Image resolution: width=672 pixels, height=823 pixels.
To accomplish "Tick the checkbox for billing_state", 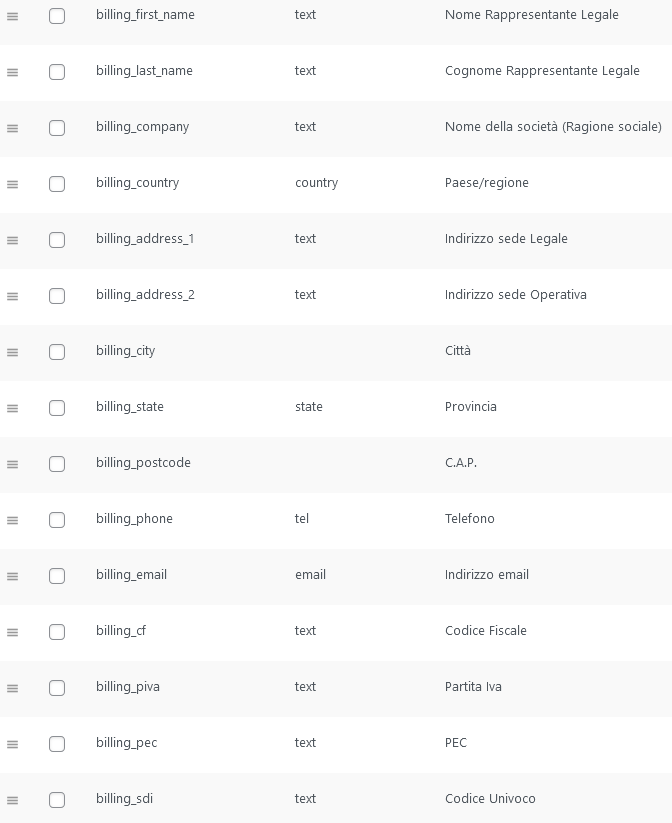I will (x=57, y=408).
